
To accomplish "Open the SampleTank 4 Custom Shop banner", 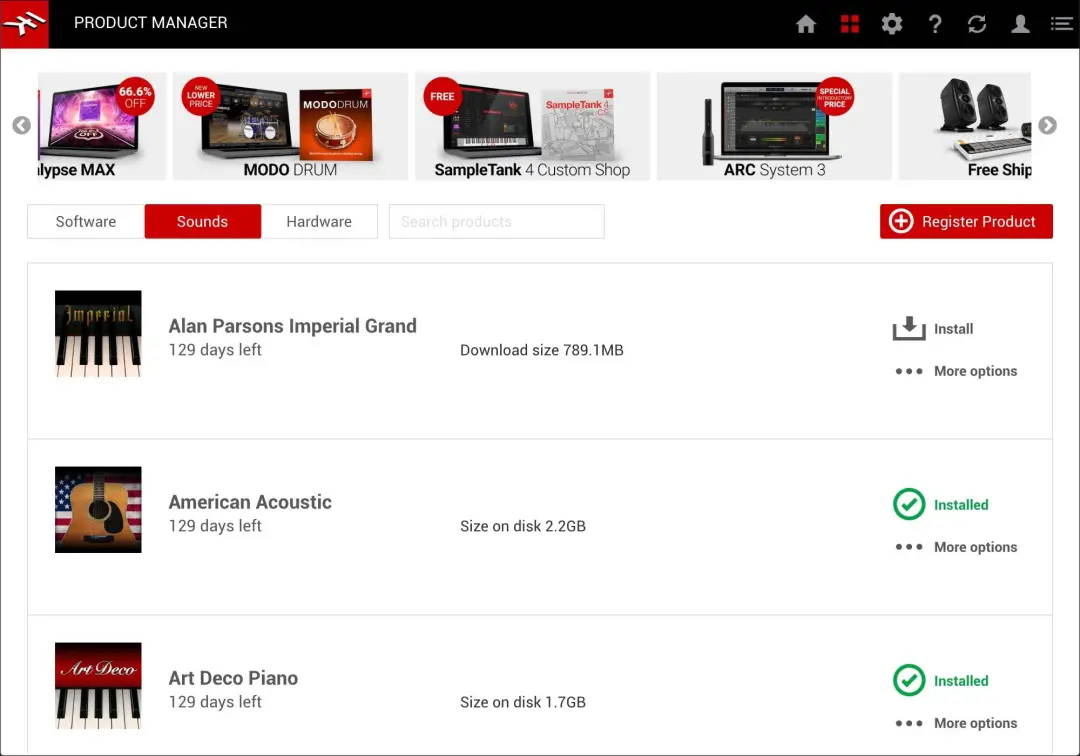I will [x=532, y=126].
